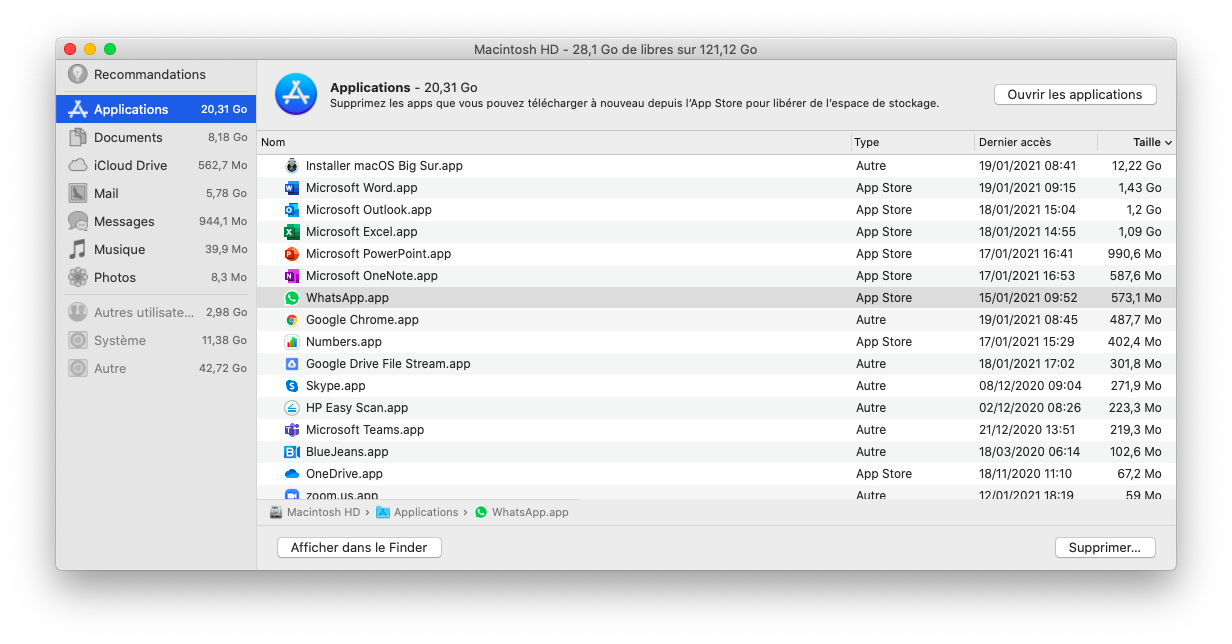Image resolution: width=1232 pixels, height=644 pixels.
Task: Click the Musique note icon in sidebar
Action: pos(78,249)
